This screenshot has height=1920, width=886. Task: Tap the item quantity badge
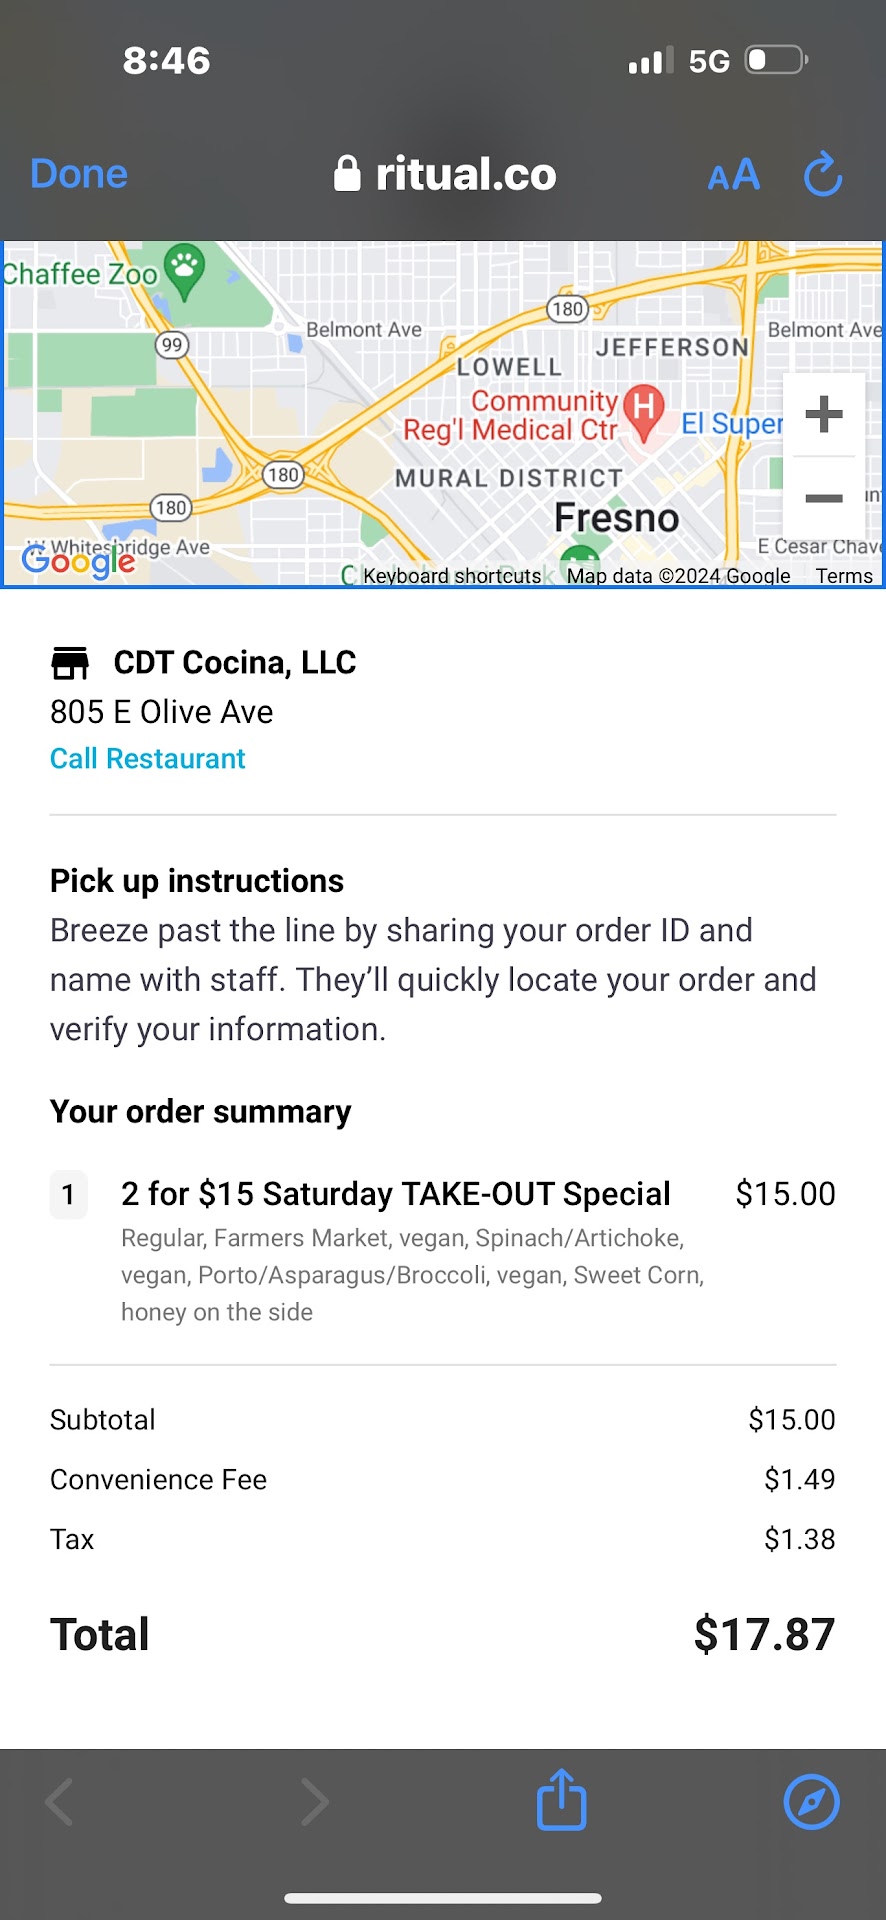(x=68, y=1194)
